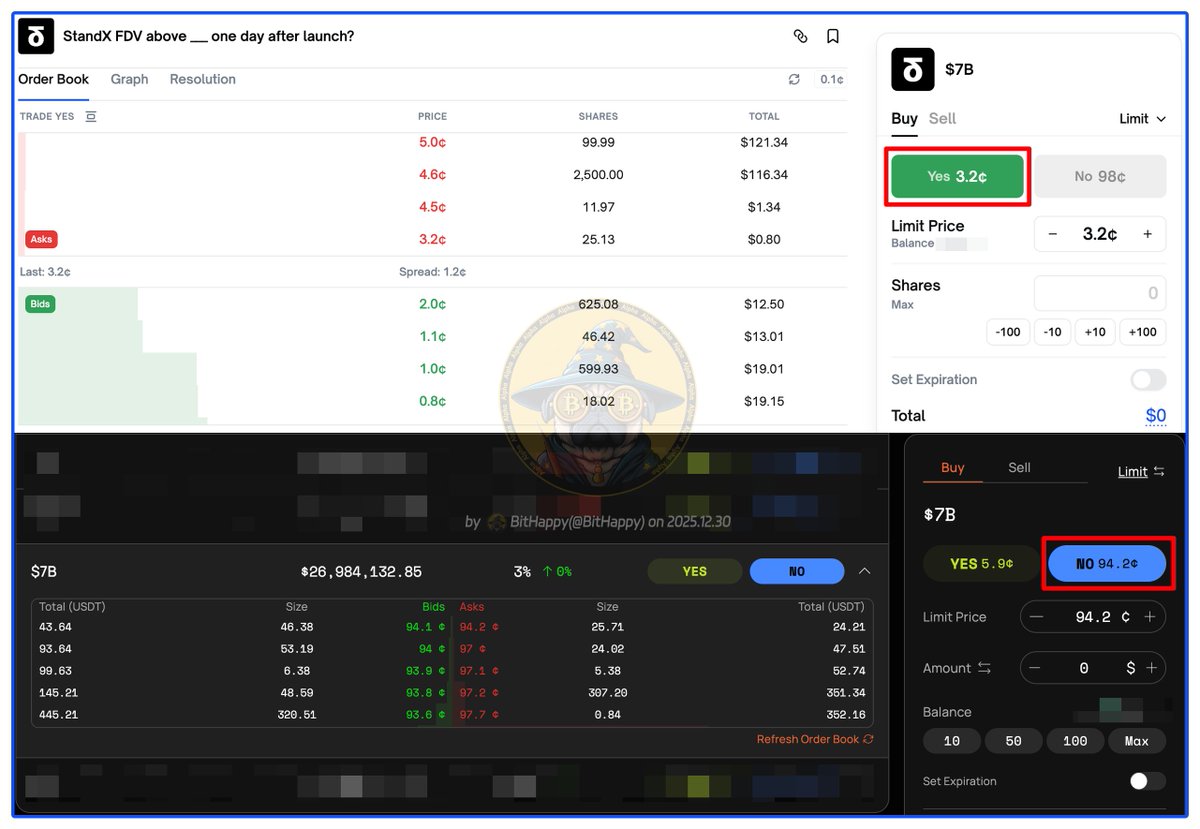Click refresh icon after Refresh Order Book
Image resolution: width=1200 pixels, height=829 pixels.
coord(868,739)
